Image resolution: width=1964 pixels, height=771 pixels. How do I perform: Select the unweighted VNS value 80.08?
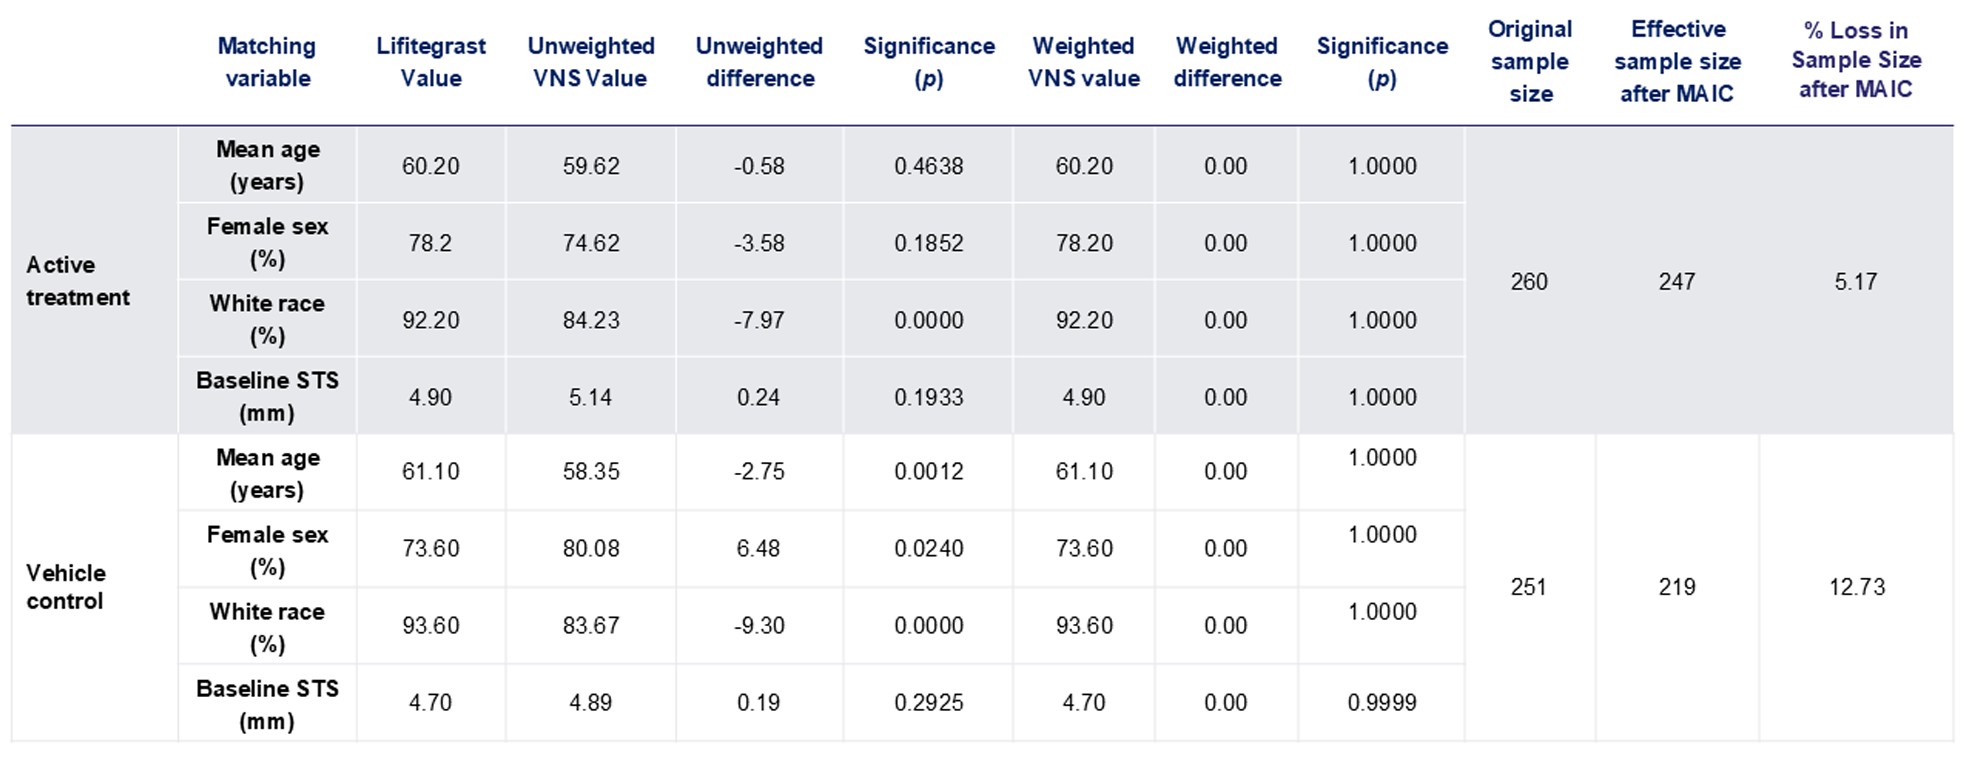(591, 548)
